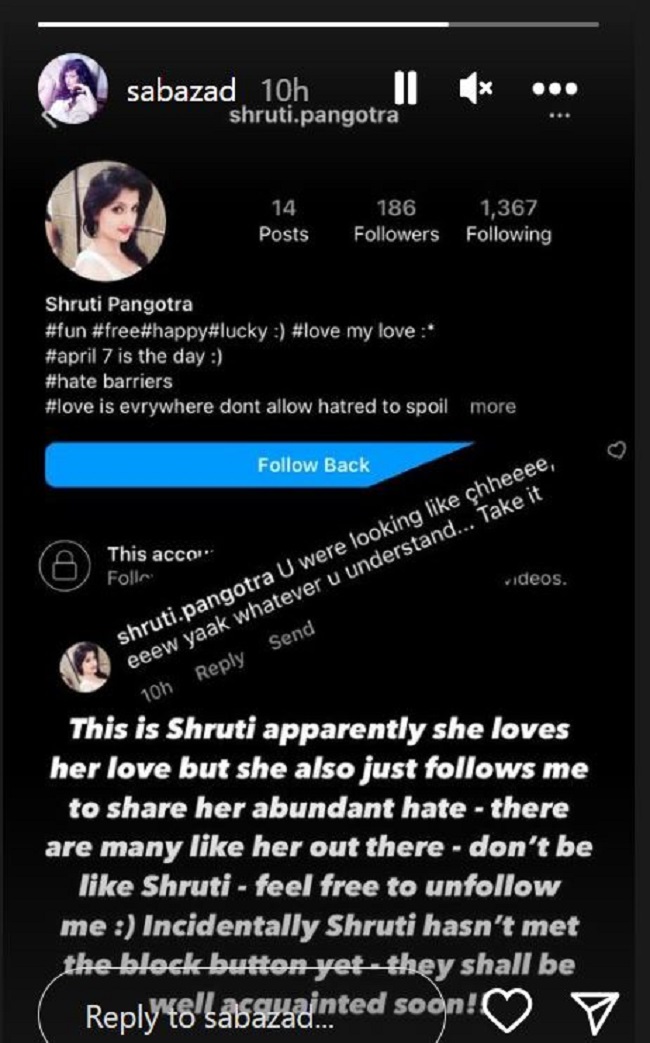Seek on the story progress bar

click(x=318, y=25)
